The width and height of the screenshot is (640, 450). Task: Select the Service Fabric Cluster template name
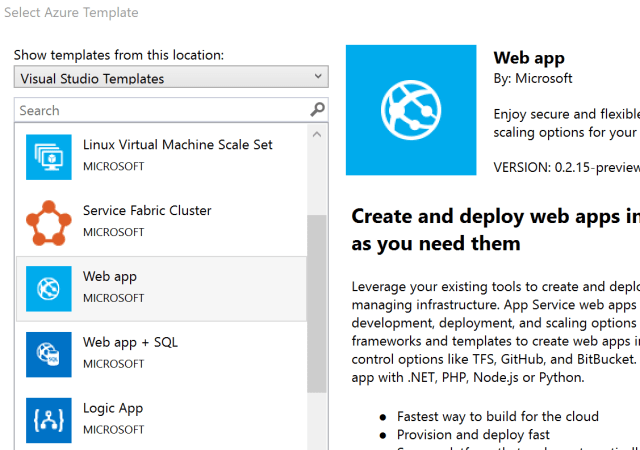tap(147, 211)
